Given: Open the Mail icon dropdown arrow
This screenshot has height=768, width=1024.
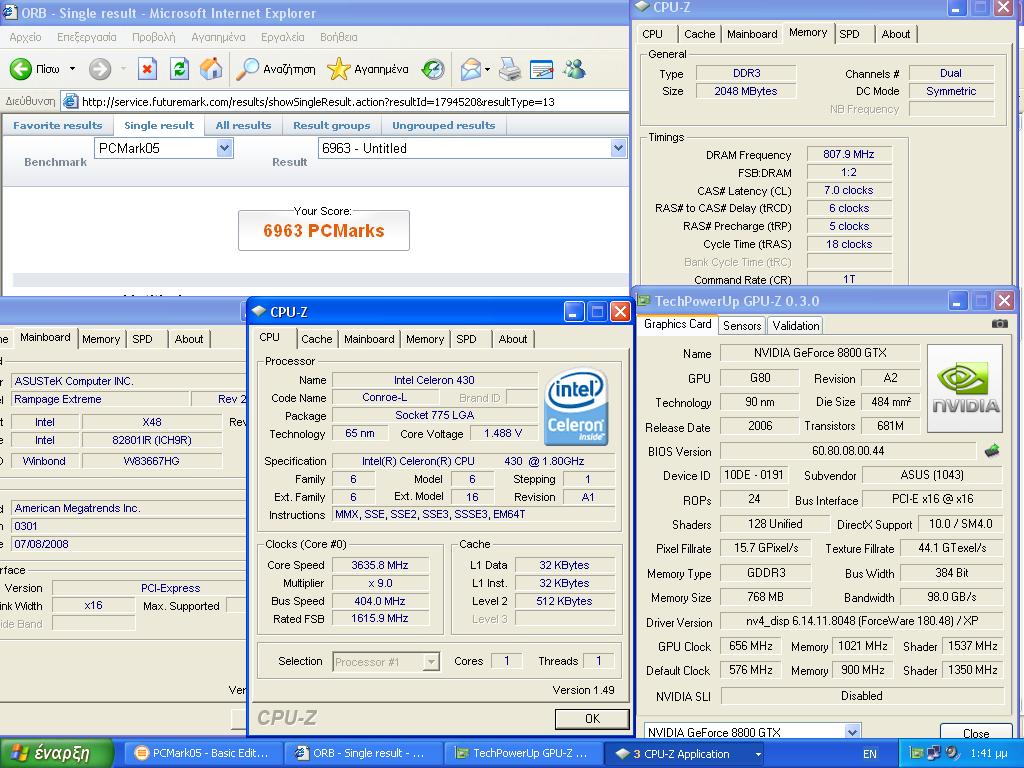Looking at the screenshot, I should point(487,69).
